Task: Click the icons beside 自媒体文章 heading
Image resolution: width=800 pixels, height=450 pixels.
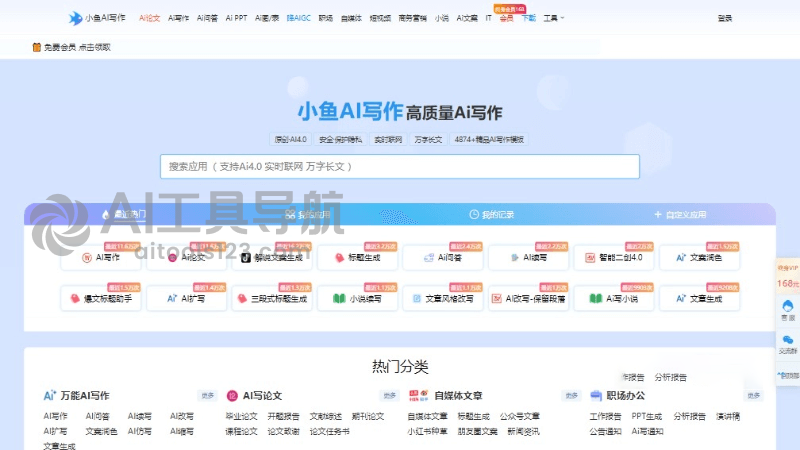Action: coord(418,395)
